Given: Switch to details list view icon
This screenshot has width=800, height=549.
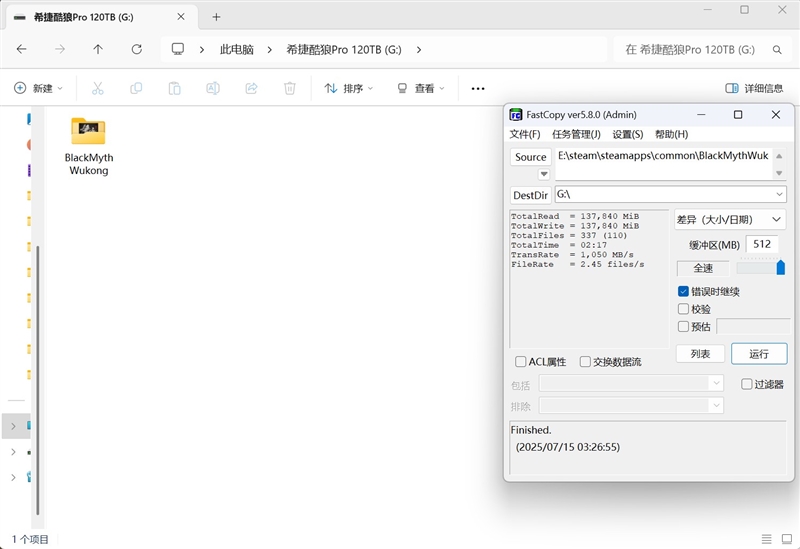Looking at the screenshot, I should click(x=766, y=539).
